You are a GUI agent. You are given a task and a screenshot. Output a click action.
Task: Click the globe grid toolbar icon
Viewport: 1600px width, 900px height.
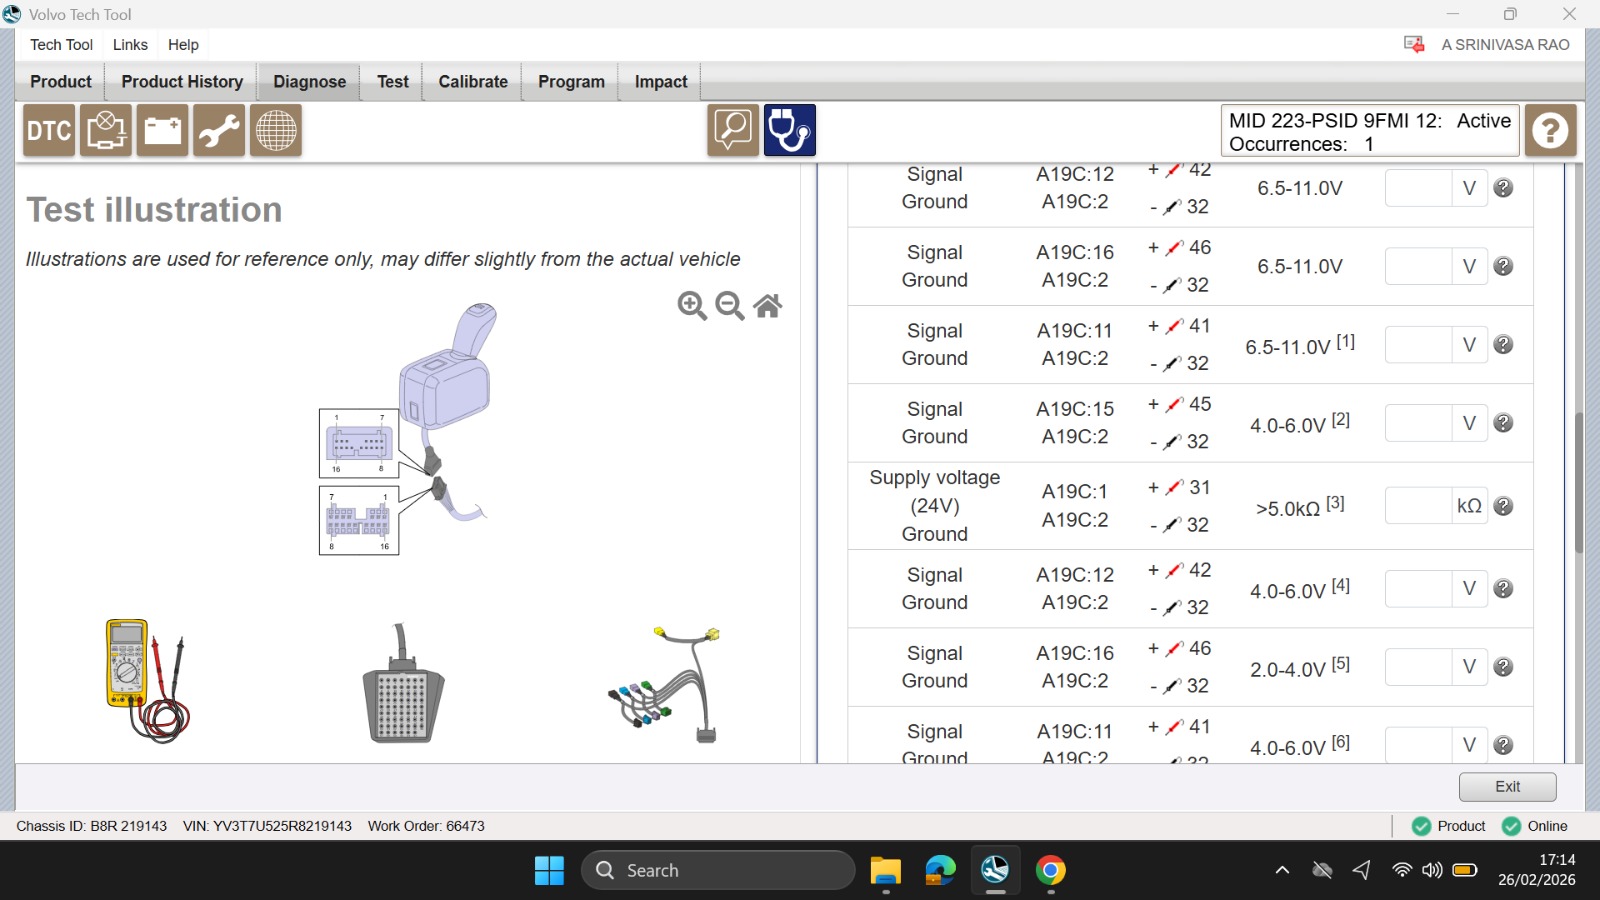point(276,130)
